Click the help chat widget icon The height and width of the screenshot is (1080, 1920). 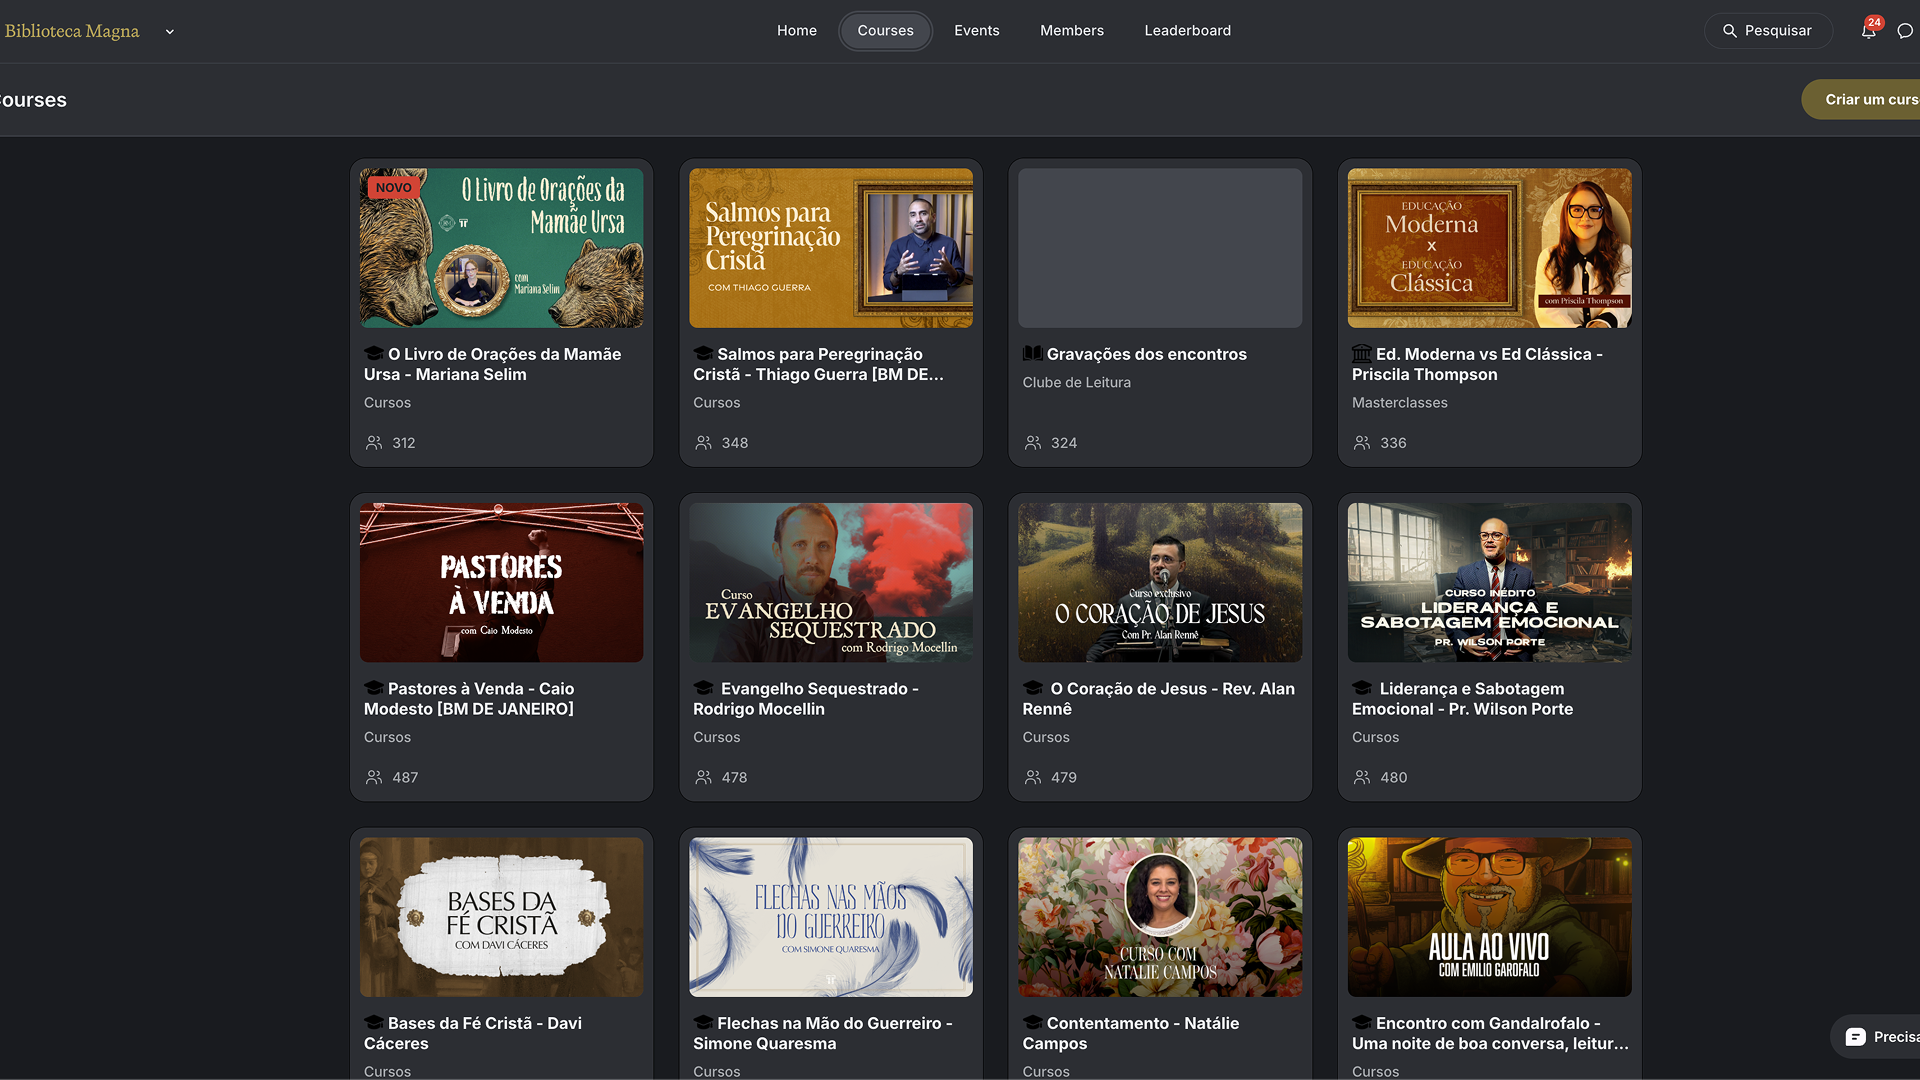click(1856, 1037)
